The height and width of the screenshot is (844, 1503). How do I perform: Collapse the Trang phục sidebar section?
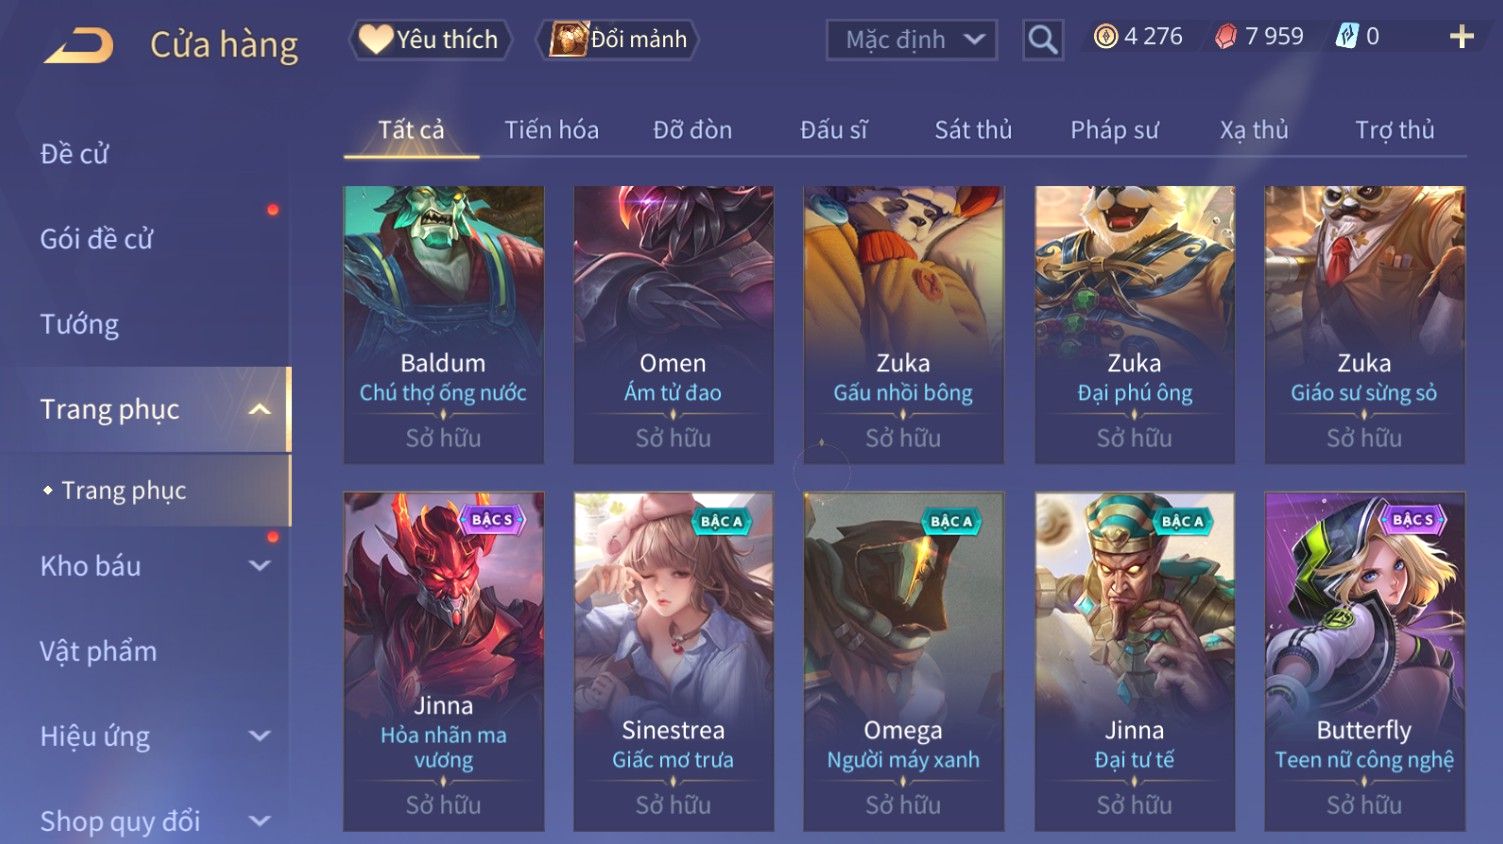tap(259, 409)
